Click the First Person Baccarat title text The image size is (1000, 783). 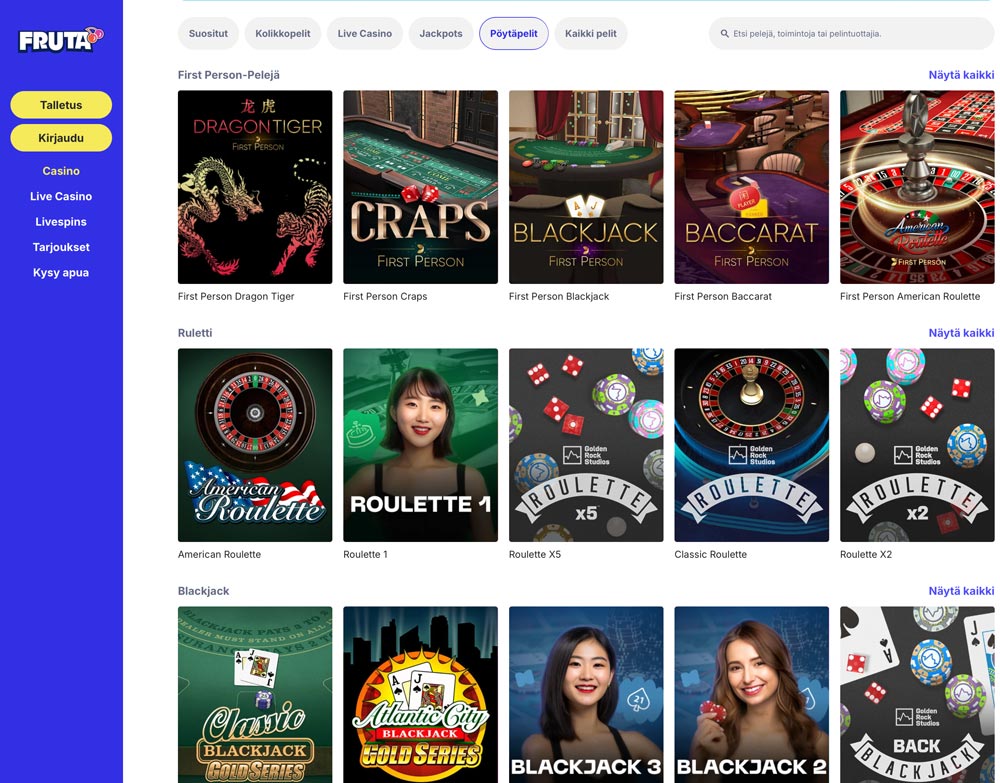723,296
